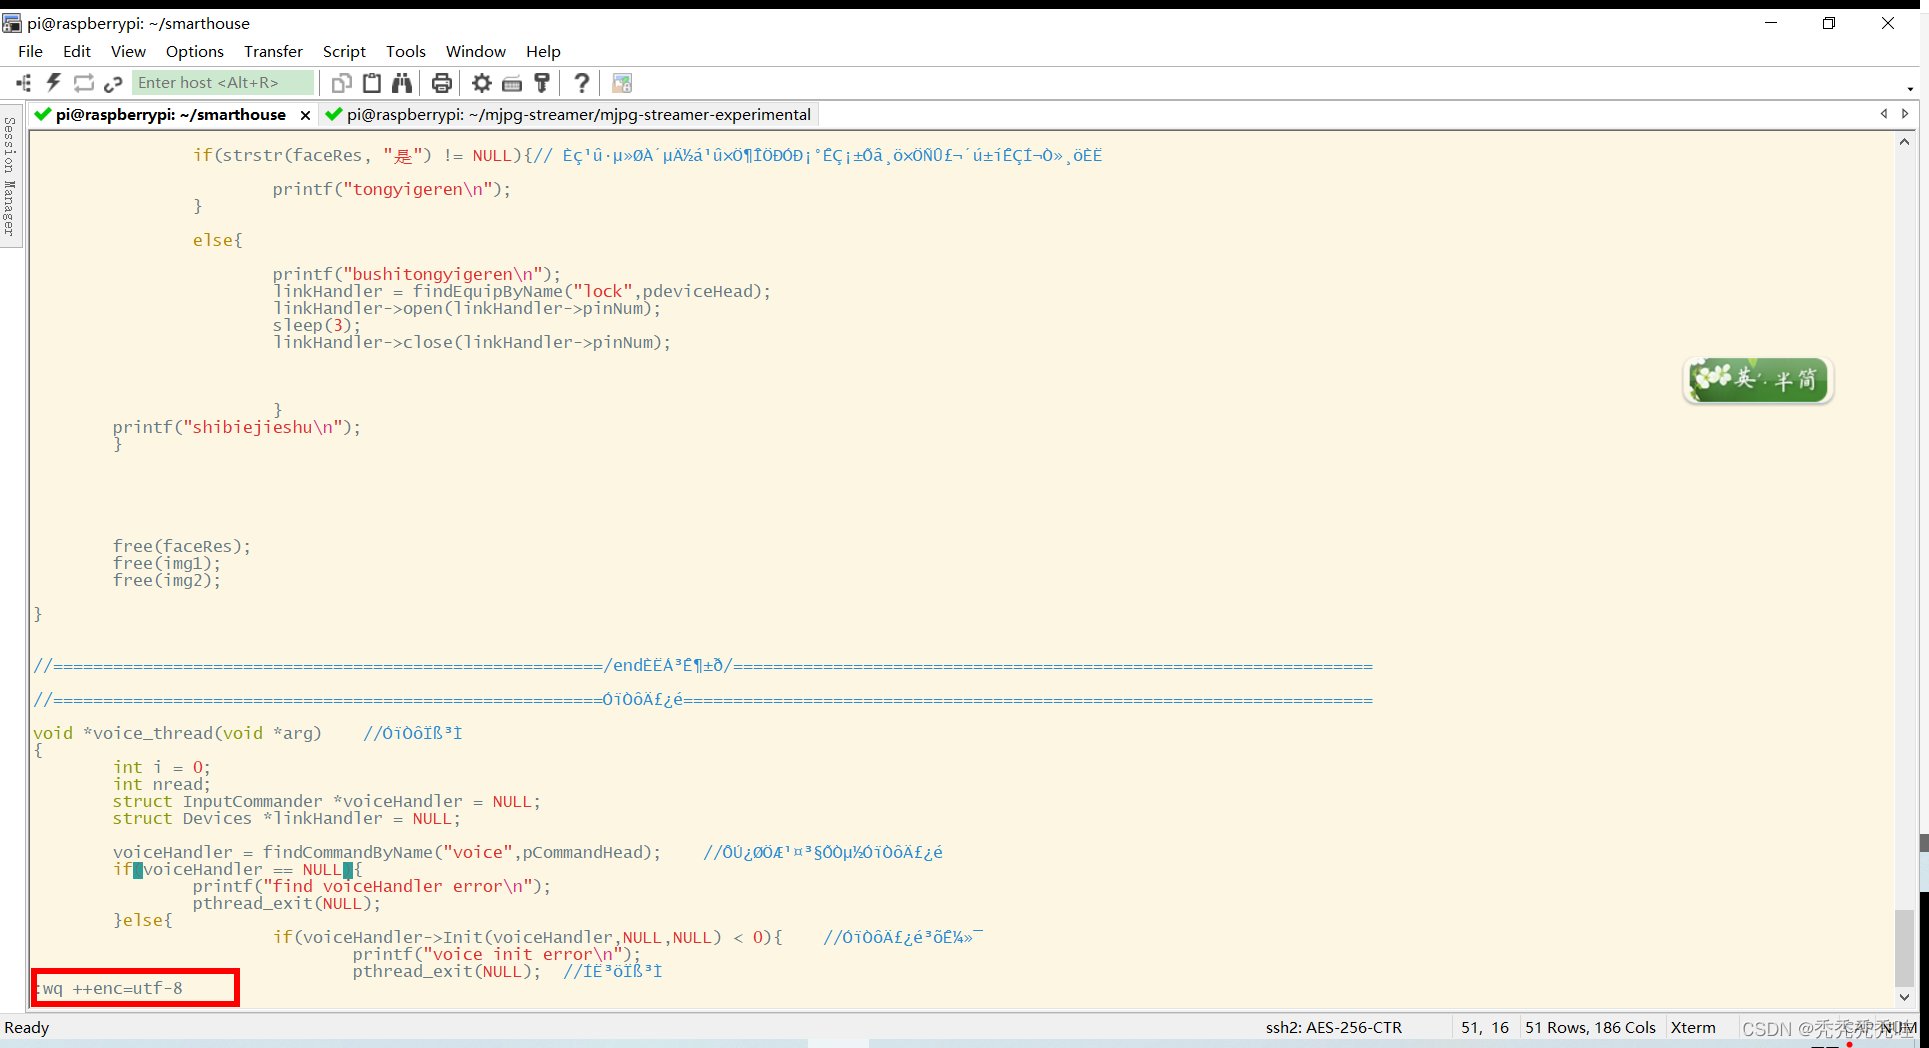Image resolution: width=1929 pixels, height=1048 pixels.
Task: Click the Copy toolbar icon
Action: click(342, 83)
